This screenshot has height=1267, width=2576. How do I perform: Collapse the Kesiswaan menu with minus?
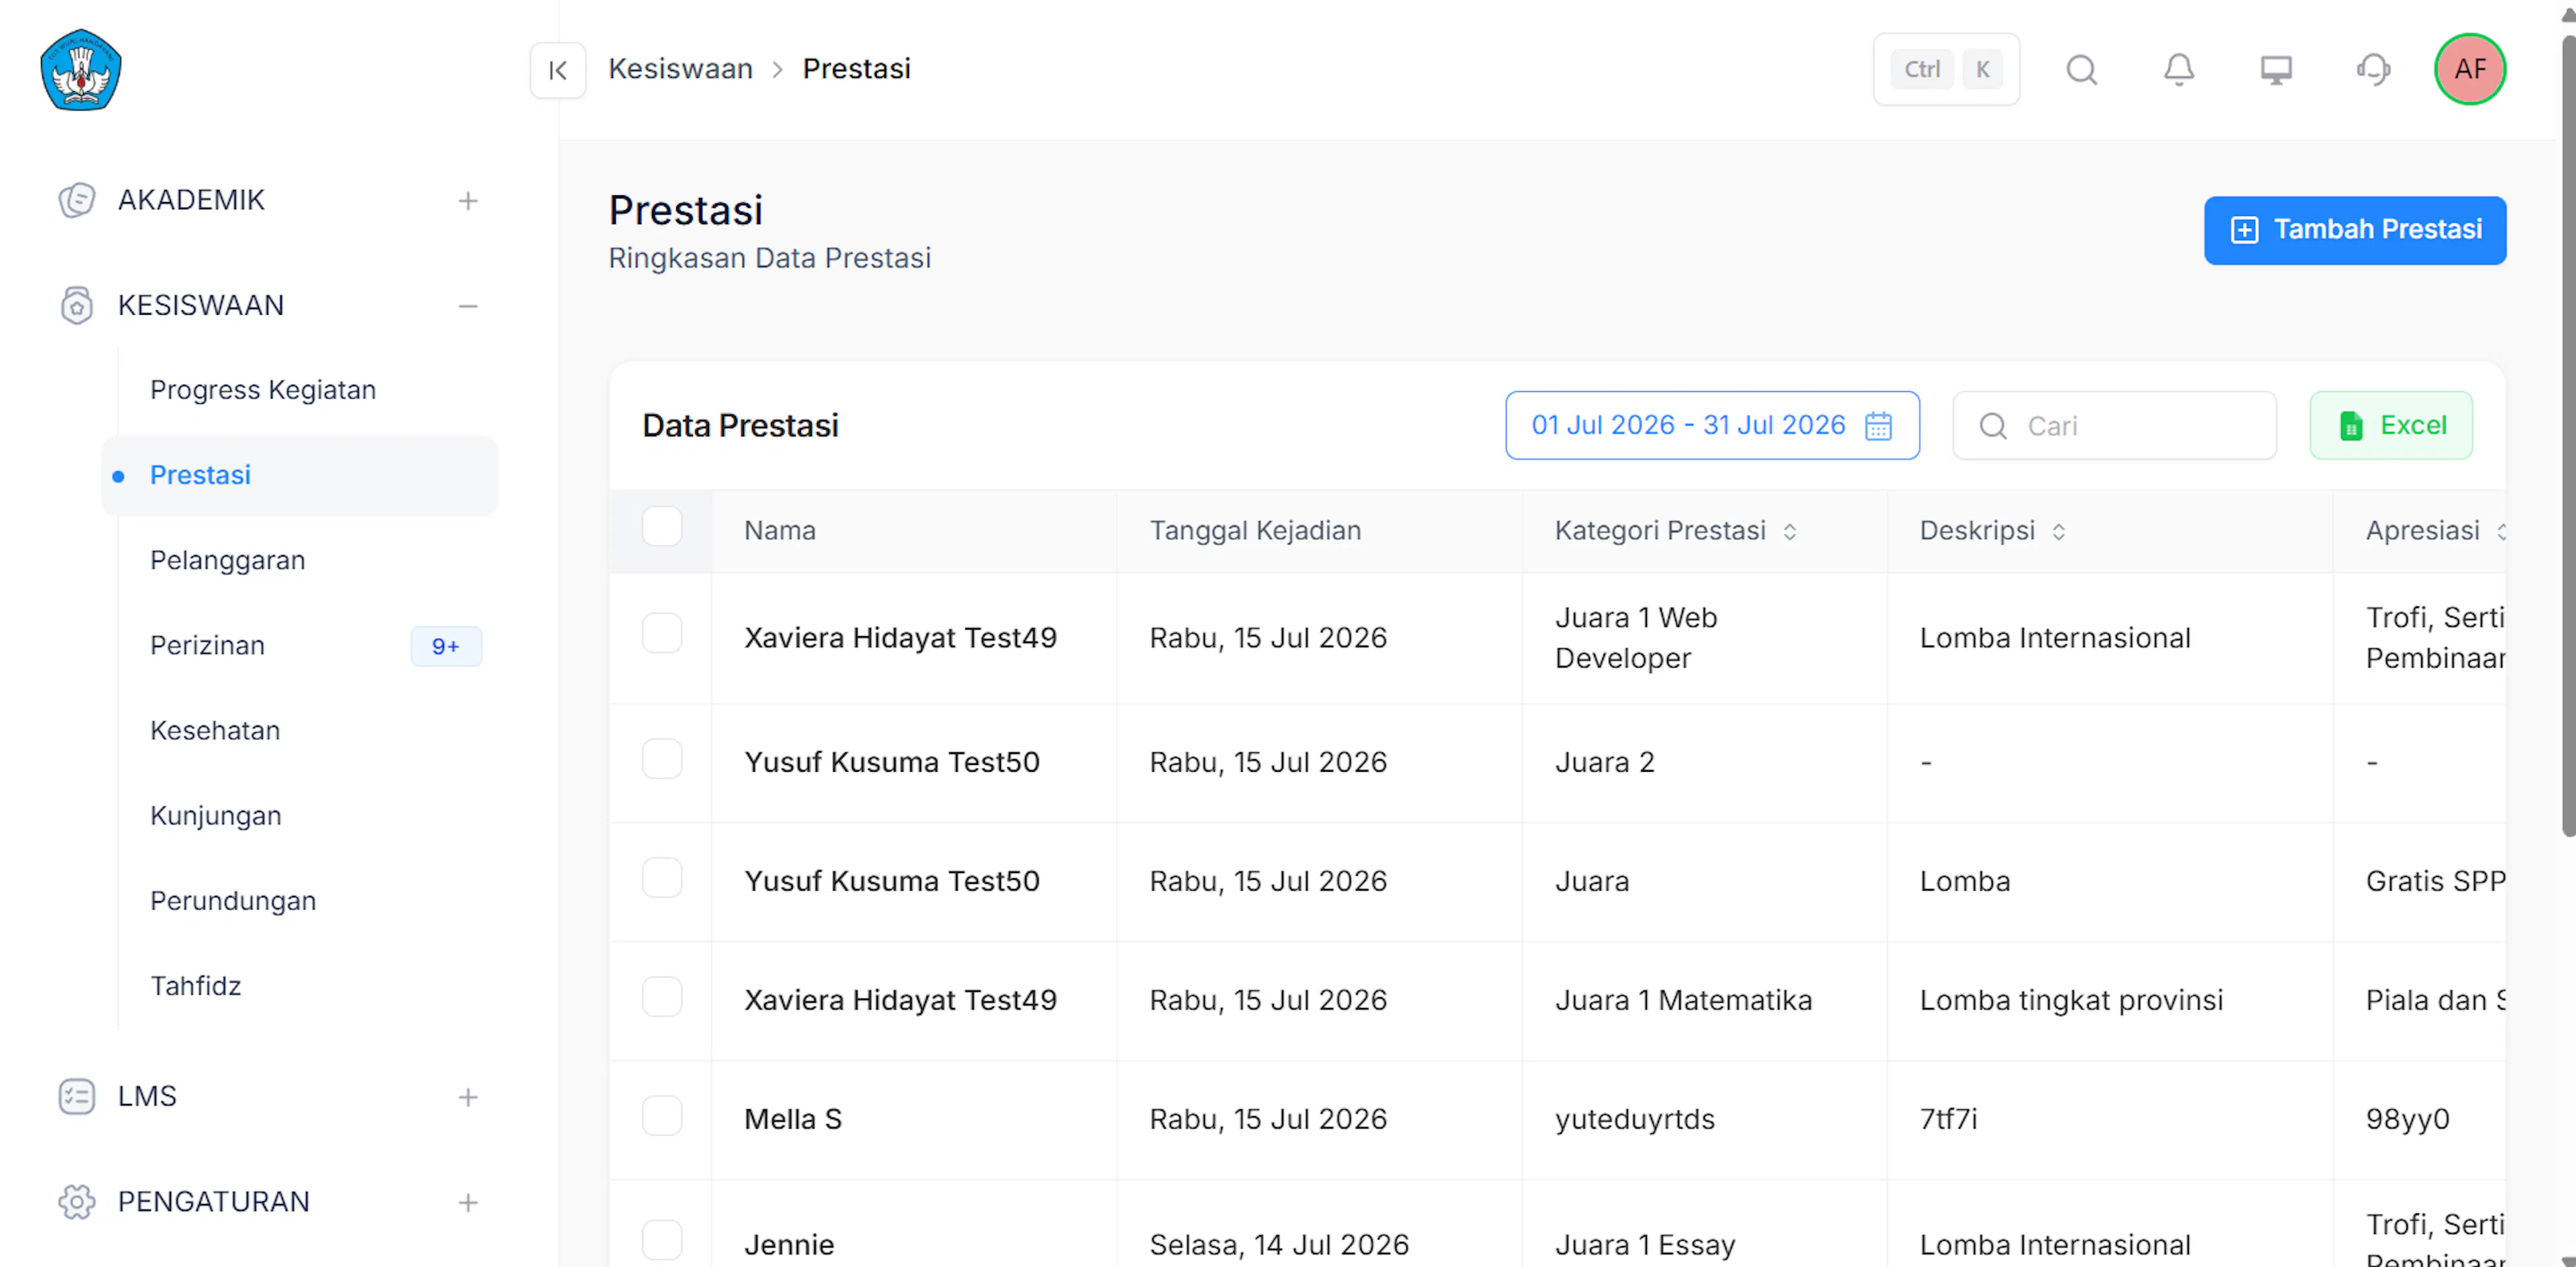click(x=468, y=306)
